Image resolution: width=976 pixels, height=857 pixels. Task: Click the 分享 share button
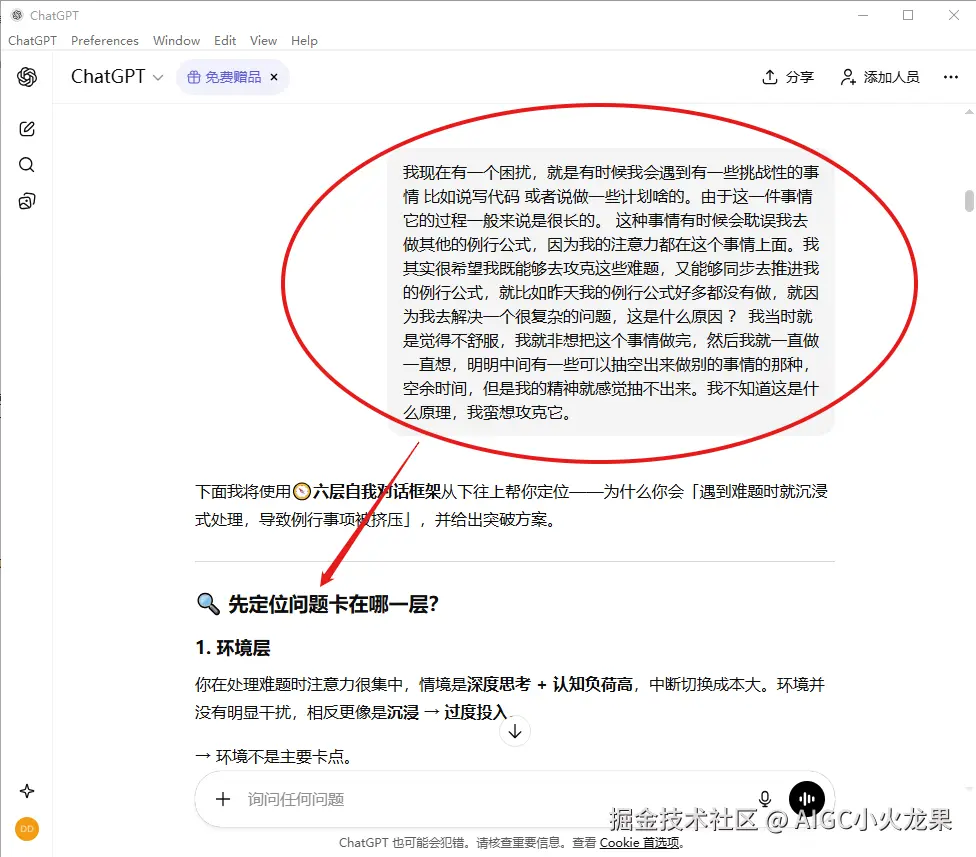pyautogui.click(x=787, y=76)
